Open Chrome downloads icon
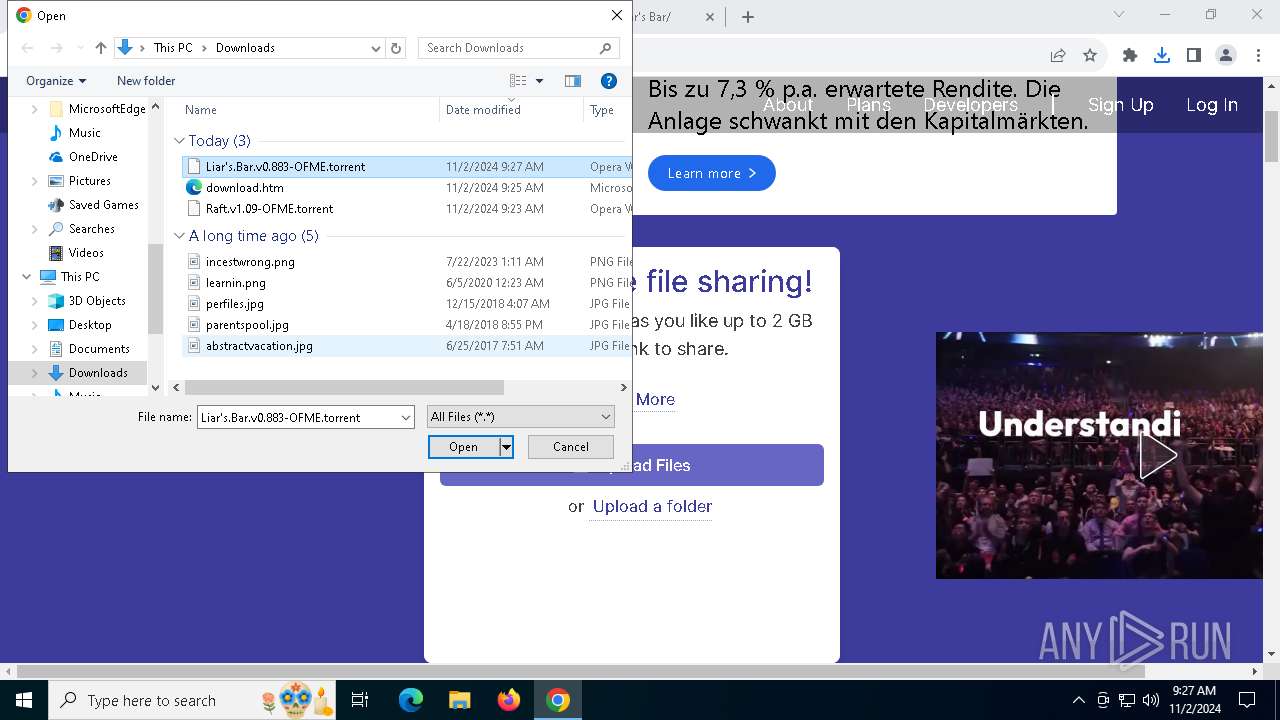The width and height of the screenshot is (1280, 720). point(1162,56)
